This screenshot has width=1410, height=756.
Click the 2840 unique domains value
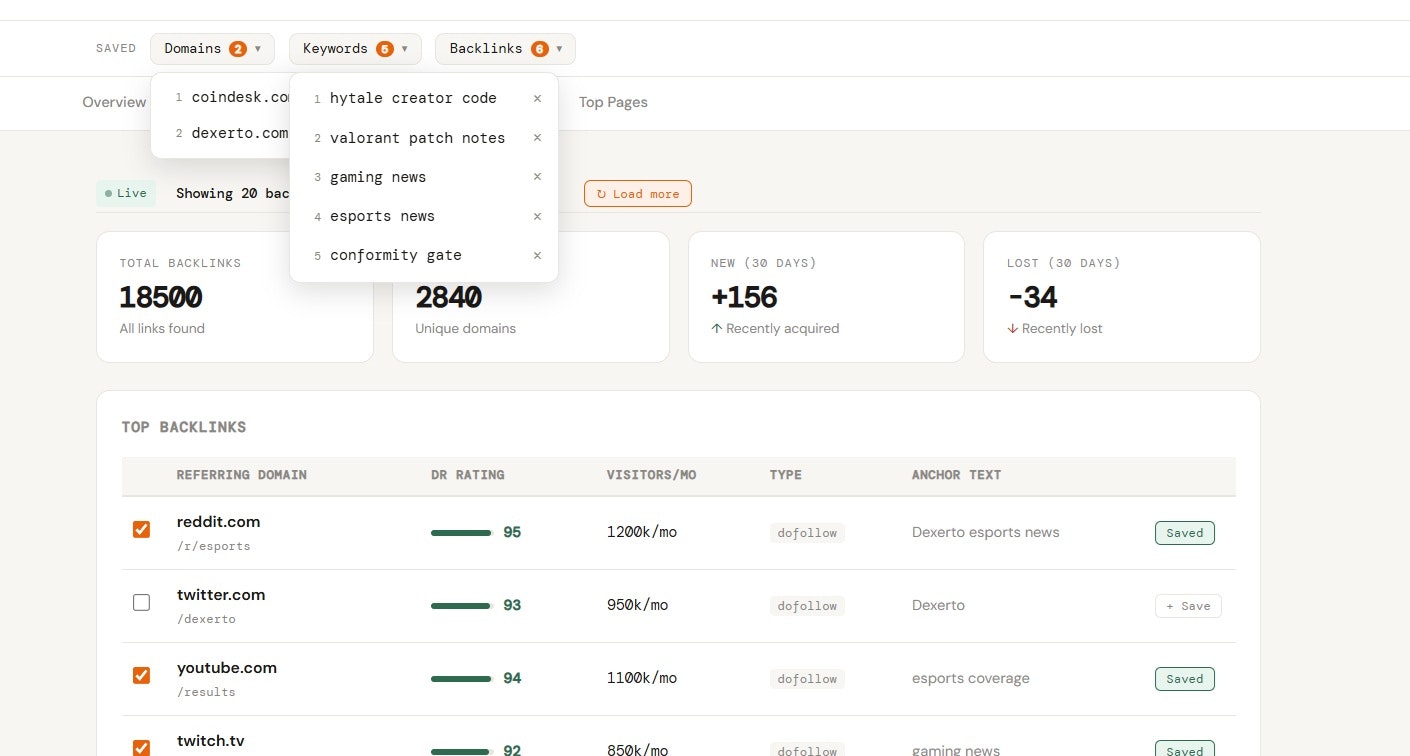tap(449, 297)
